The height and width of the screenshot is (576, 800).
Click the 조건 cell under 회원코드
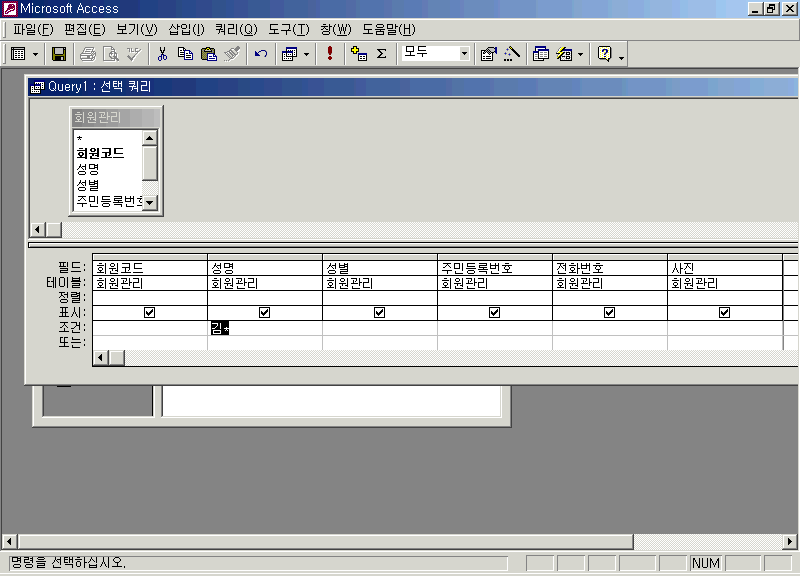pos(150,328)
